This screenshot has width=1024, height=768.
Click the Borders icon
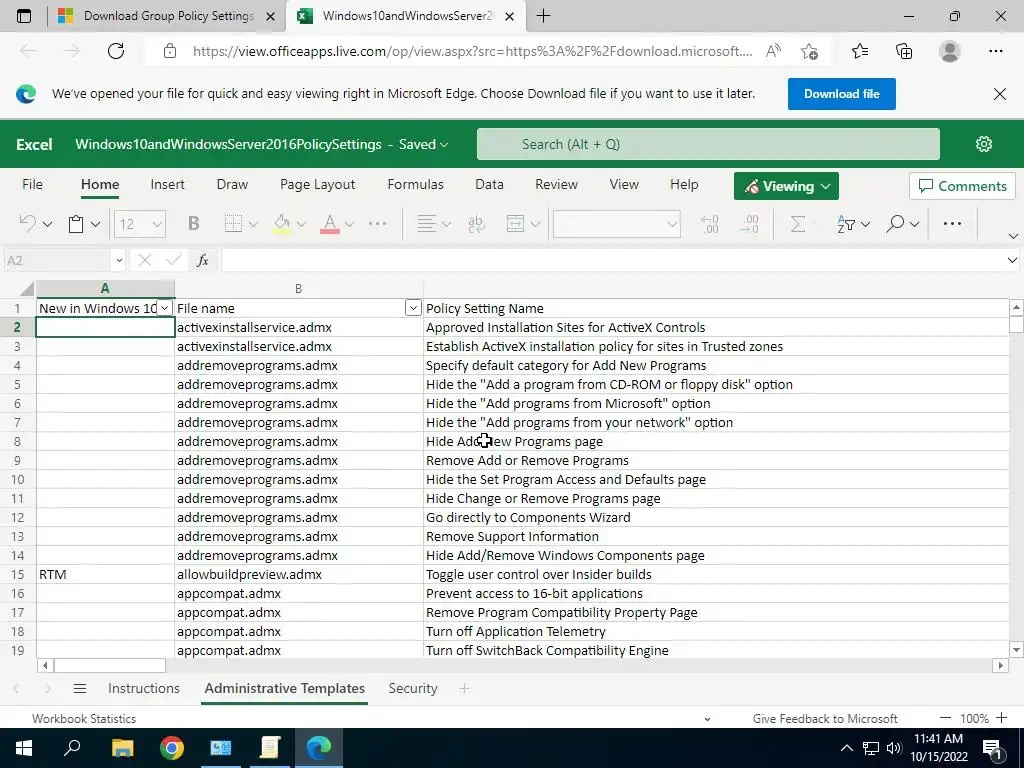[233, 224]
